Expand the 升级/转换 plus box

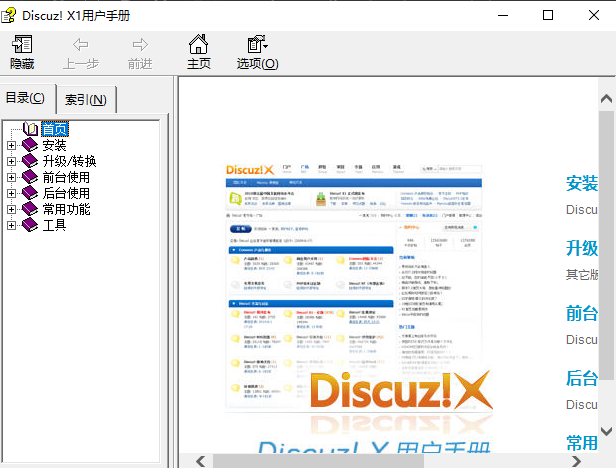[12, 162]
